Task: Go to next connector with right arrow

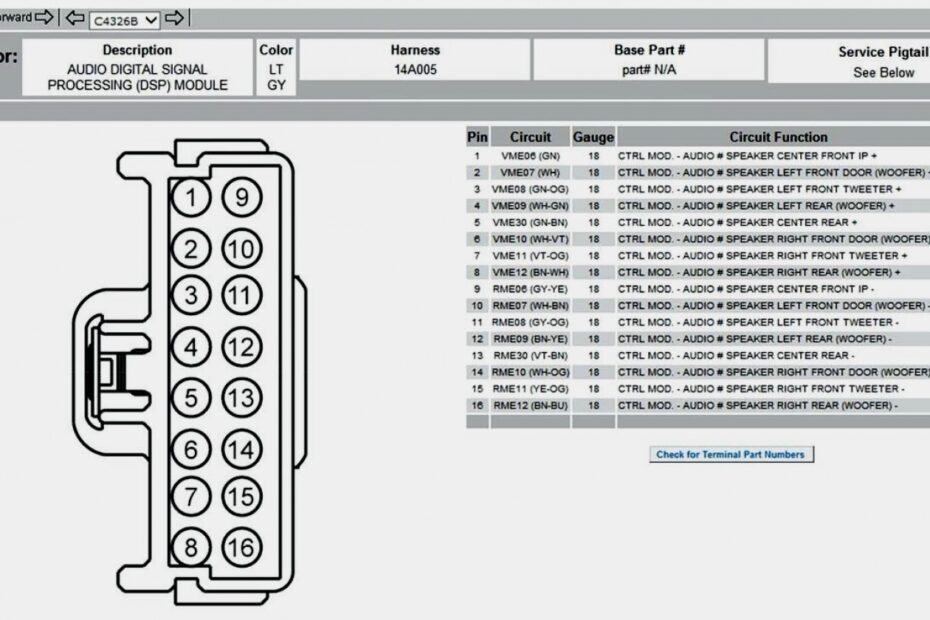Action: (x=175, y=18)
